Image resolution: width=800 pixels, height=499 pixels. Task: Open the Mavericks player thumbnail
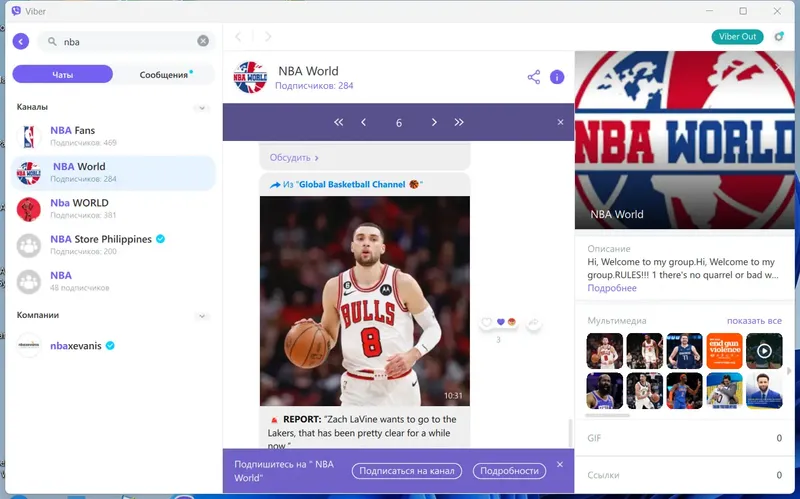pyautogui.click(x=684, y=351)
